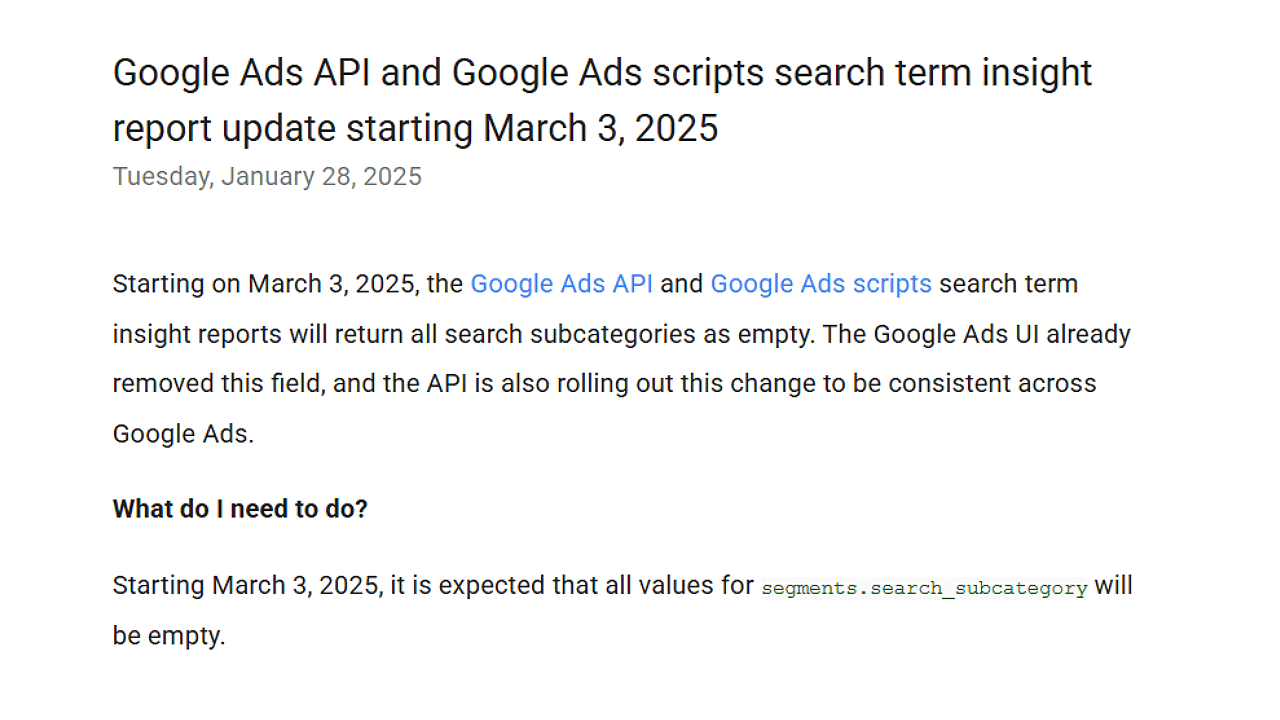This screenshot has width=1280, height=720.
Task: Click the publication date "Tuesday, January 28, 2025"
Action: click(267, 177)
